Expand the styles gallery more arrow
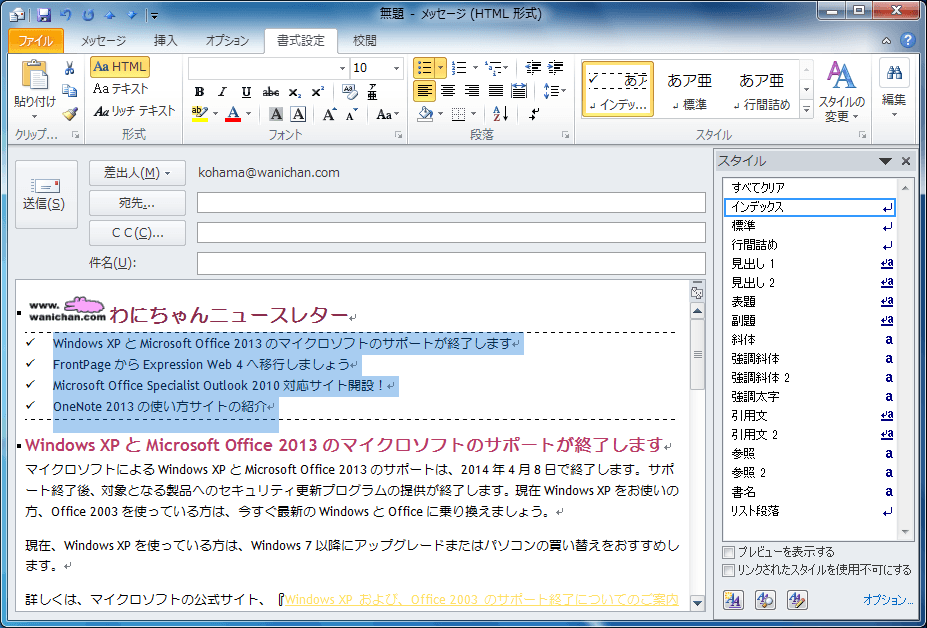 pyautogui.click(x=806, y=109)
